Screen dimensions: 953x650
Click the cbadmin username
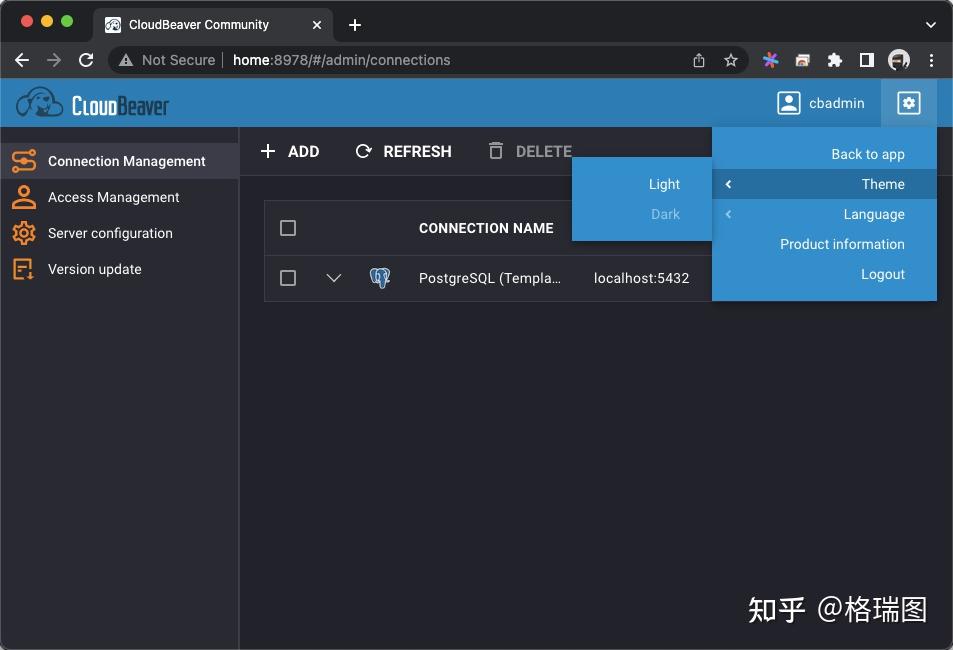tap(836, 103)
